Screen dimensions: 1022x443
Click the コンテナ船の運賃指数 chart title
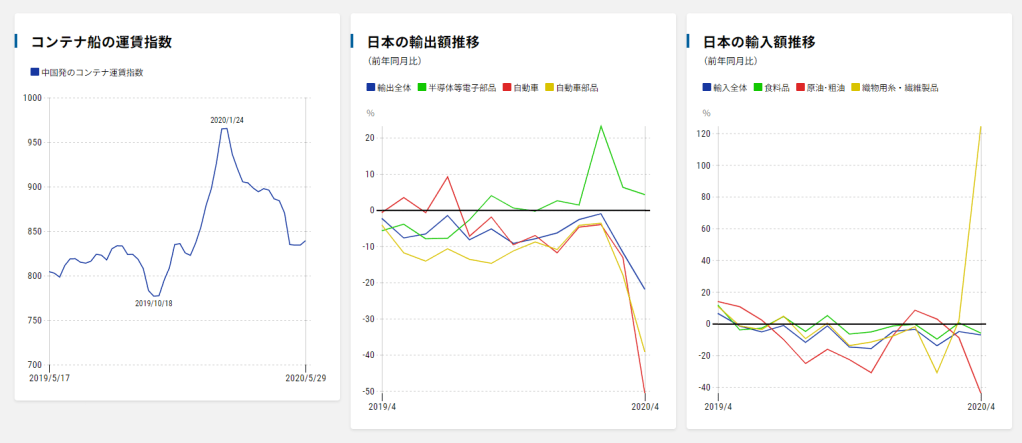point(102,42)
